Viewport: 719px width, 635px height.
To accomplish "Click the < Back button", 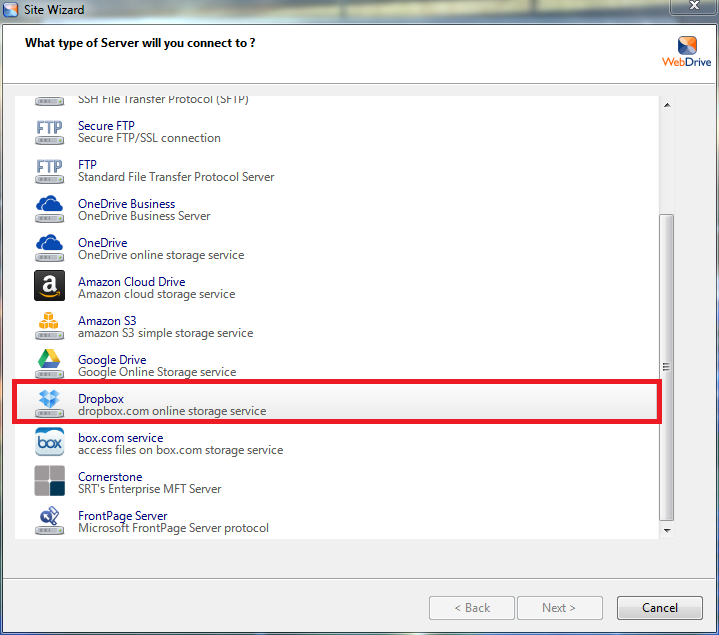I will pyautogui.click(x=472, y=608).
